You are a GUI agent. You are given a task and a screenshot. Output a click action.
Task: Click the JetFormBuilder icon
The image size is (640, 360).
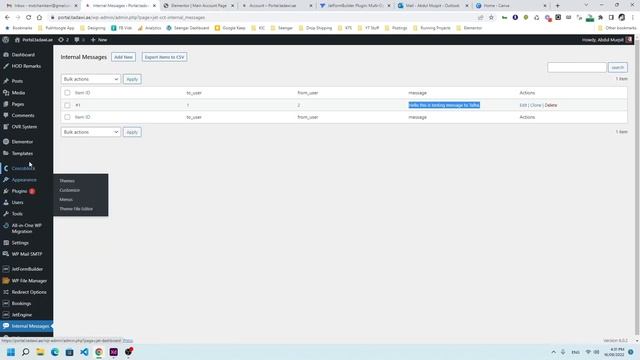(6, 269)
